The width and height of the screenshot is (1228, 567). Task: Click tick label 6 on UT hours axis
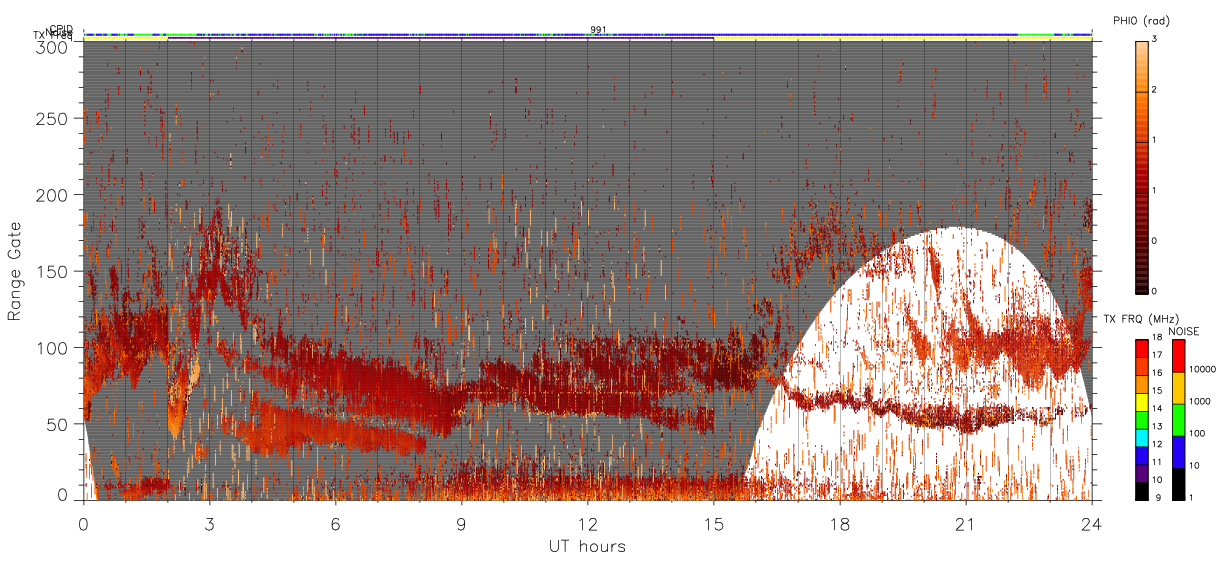coord(335,523)
